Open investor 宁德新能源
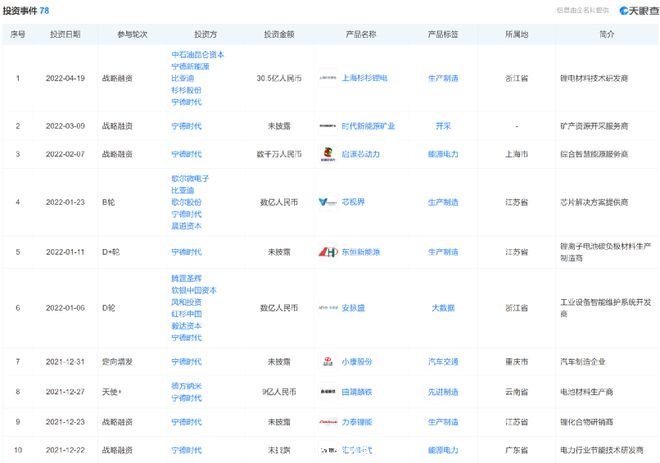 tap(190, 67)
